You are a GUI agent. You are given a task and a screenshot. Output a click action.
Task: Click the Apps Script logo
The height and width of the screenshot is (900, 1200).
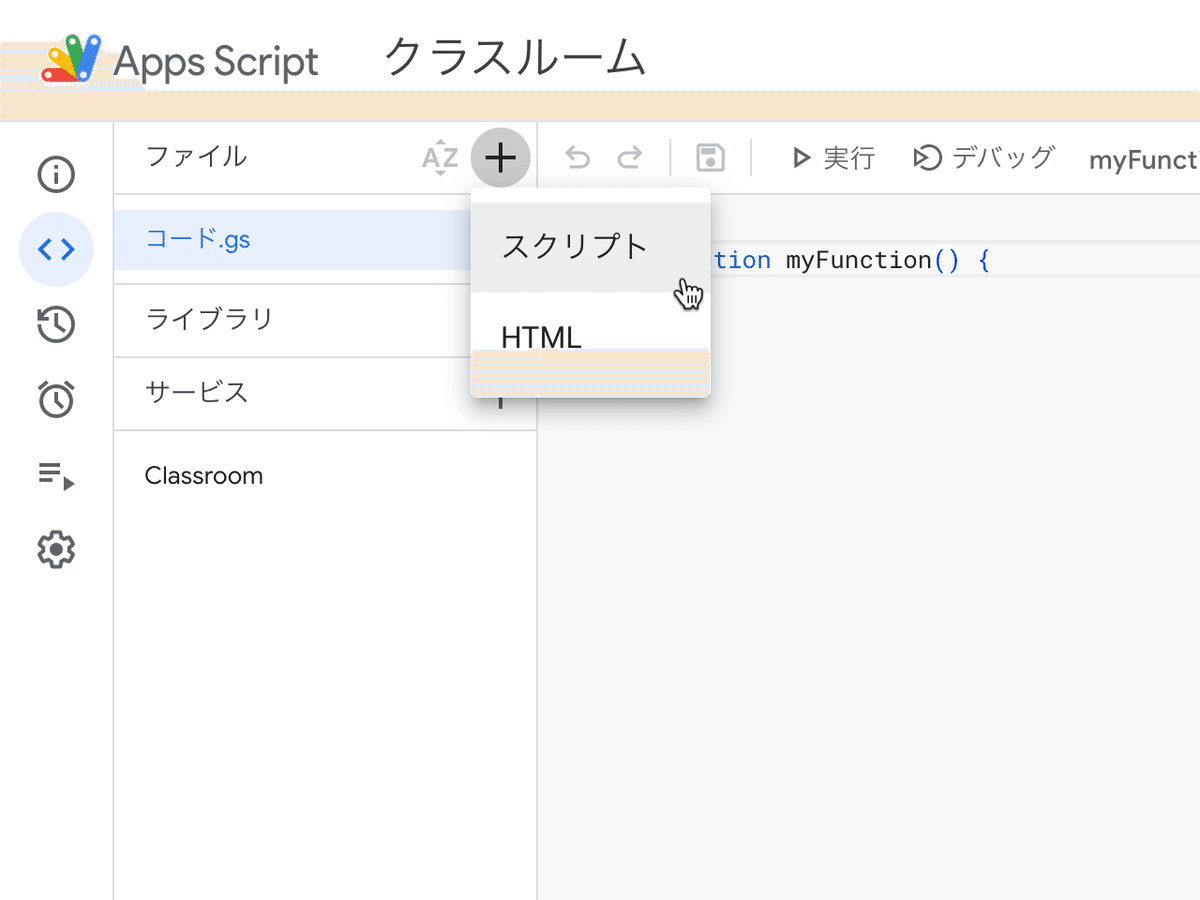coord(72,61)
